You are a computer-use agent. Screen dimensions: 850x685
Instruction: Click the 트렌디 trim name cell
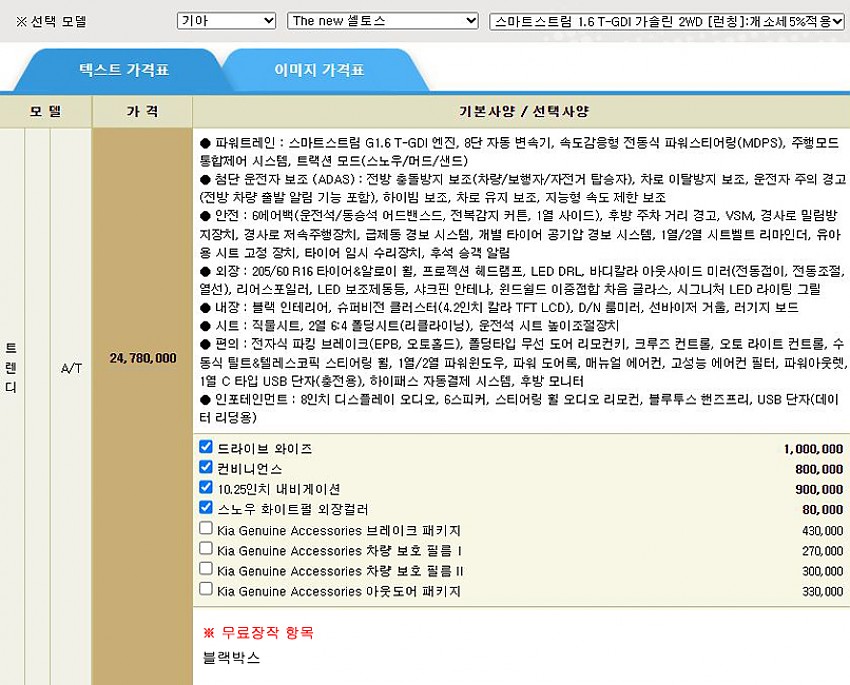point(11,368)
